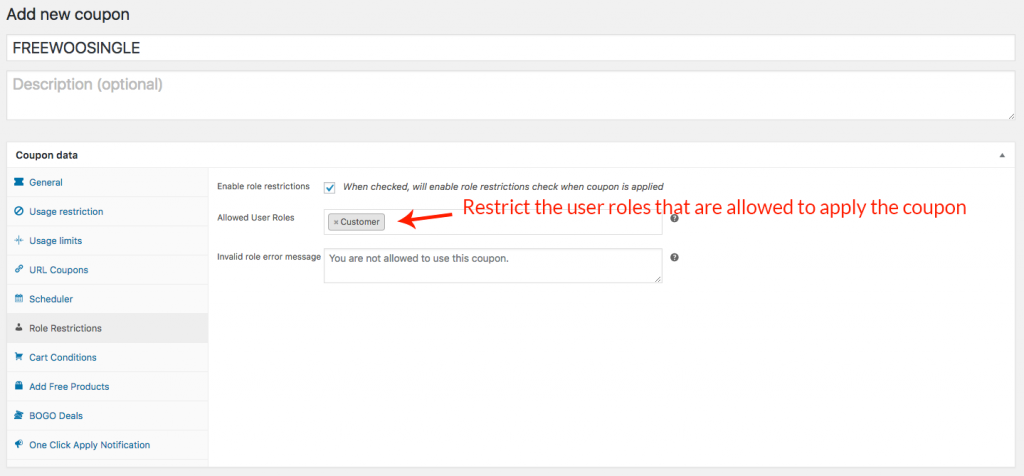This screenshot has height=476, width=1024.
Task: Show the BOGO Deals tab
Action: [x=108, y=415]
